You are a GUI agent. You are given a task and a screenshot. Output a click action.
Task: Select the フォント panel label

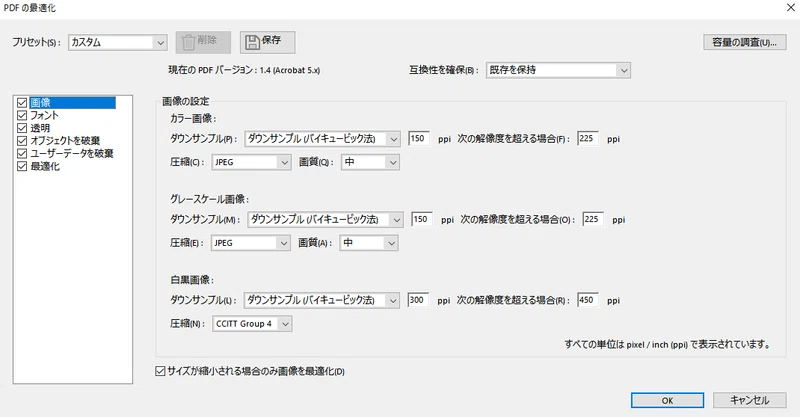(x=44, y=115)
